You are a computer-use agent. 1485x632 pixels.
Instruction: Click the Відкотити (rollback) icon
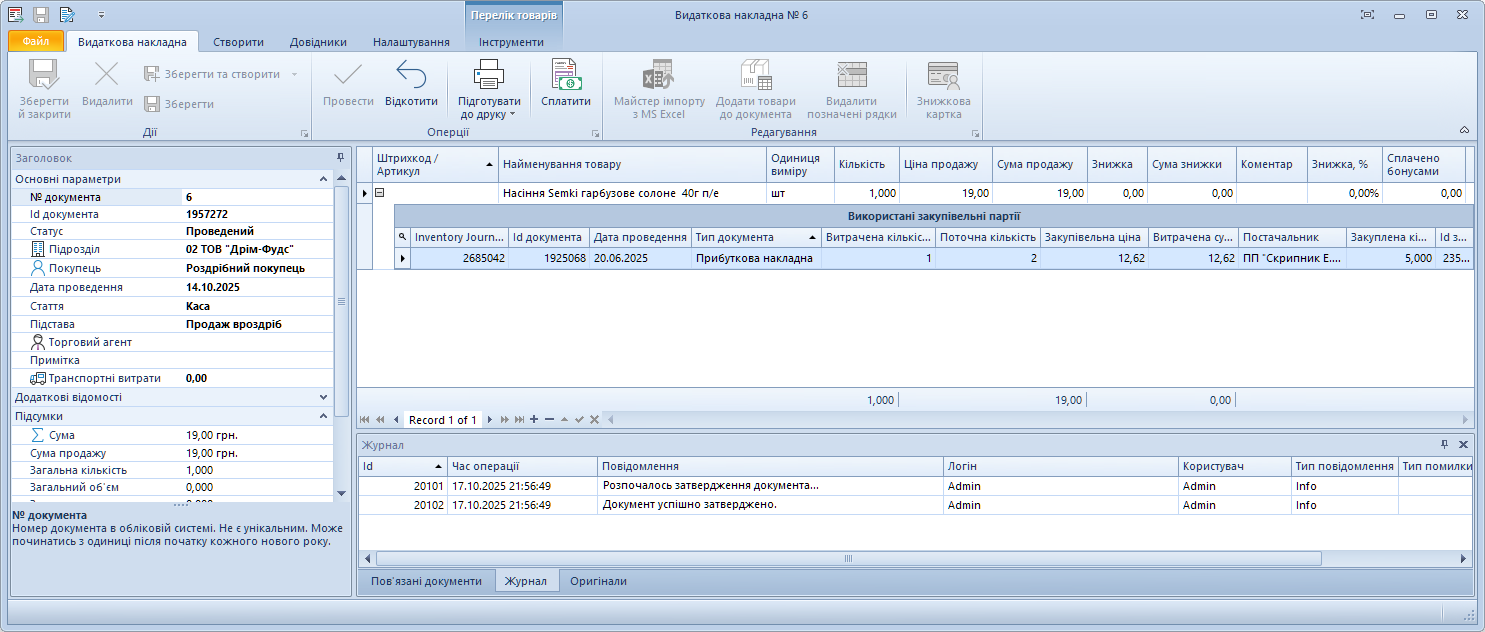pos(411,75)
